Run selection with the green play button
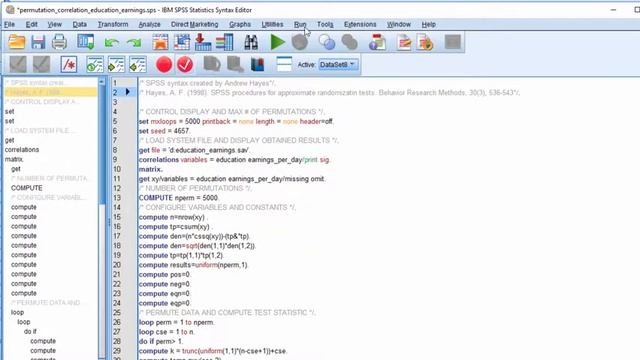640x360 pixels. (278, 42)
